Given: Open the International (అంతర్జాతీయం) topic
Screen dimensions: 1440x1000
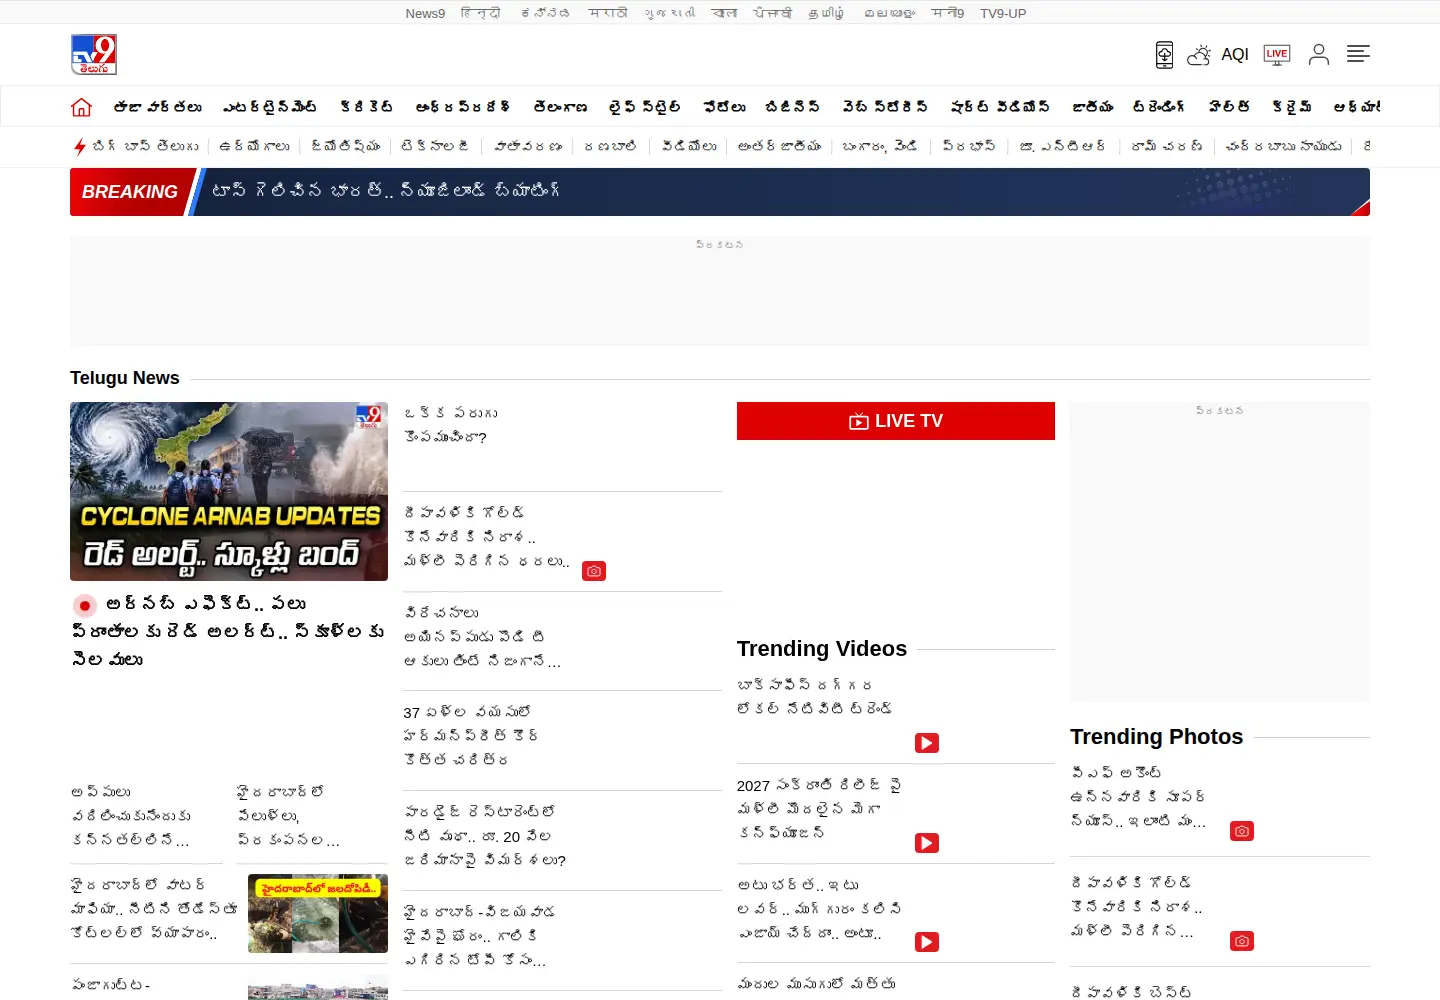Looking at the screenshot, I should [x=780, y=146].
